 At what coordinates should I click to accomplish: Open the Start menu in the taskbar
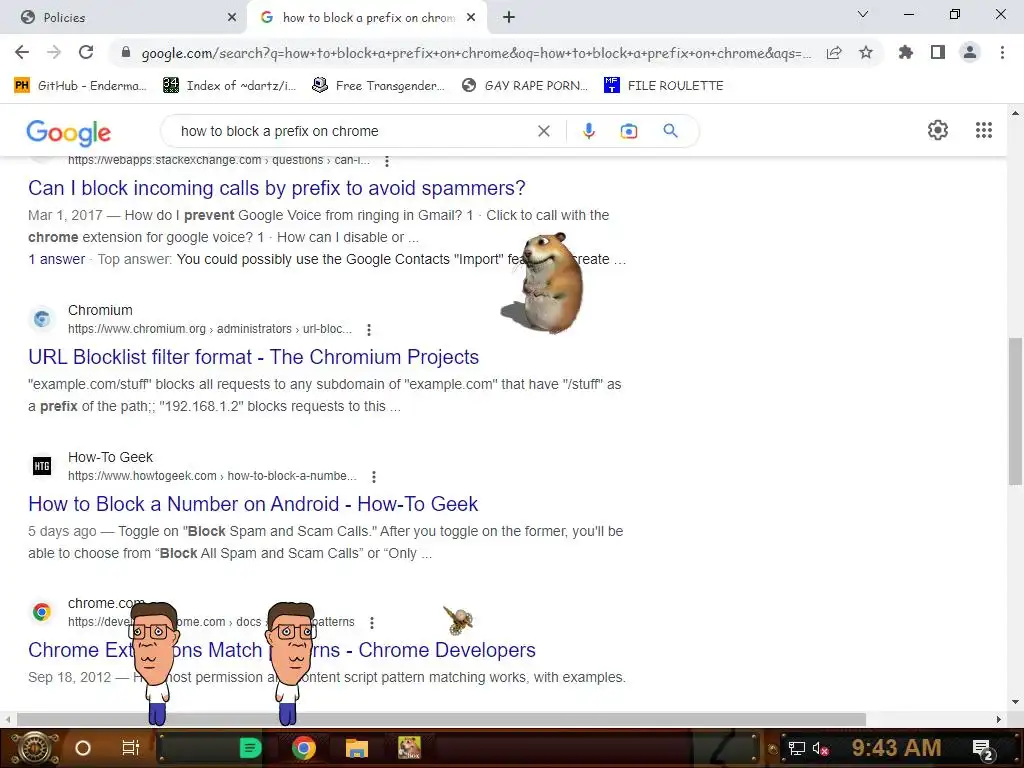(x=33, y=748)
